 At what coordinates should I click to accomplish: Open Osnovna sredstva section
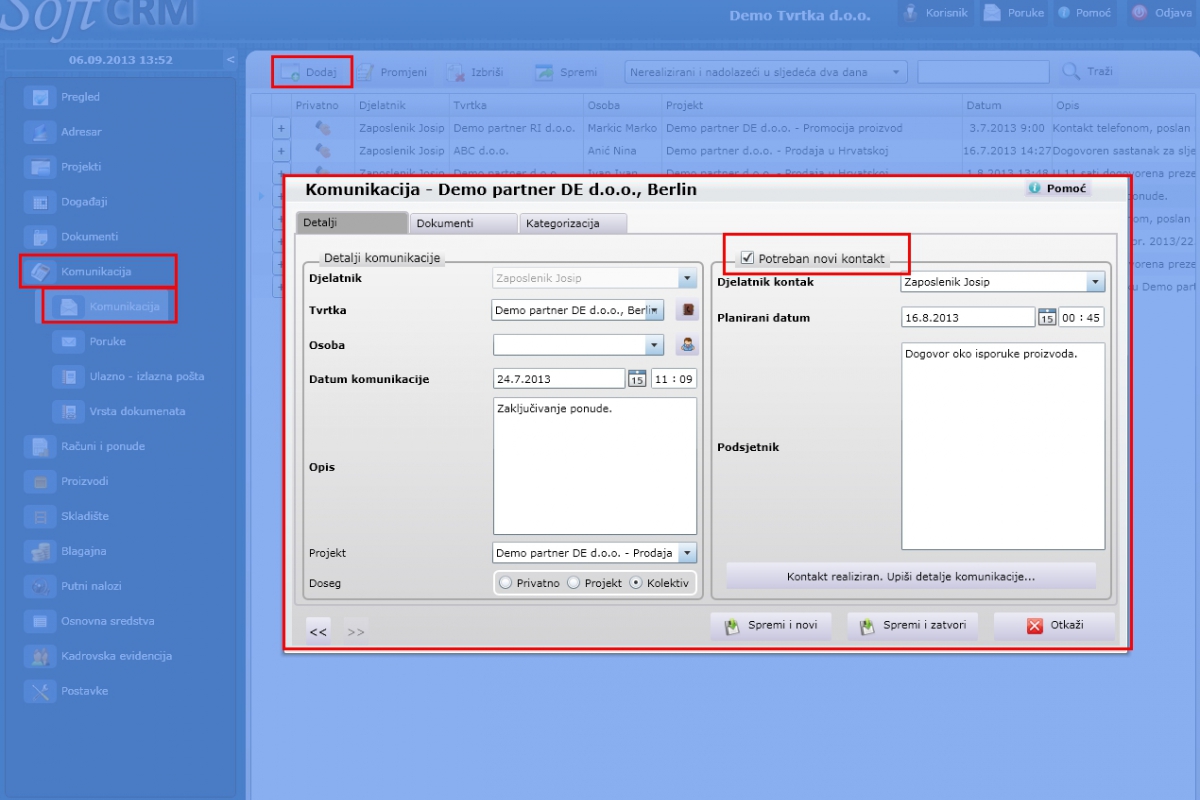tap(108, 621)
